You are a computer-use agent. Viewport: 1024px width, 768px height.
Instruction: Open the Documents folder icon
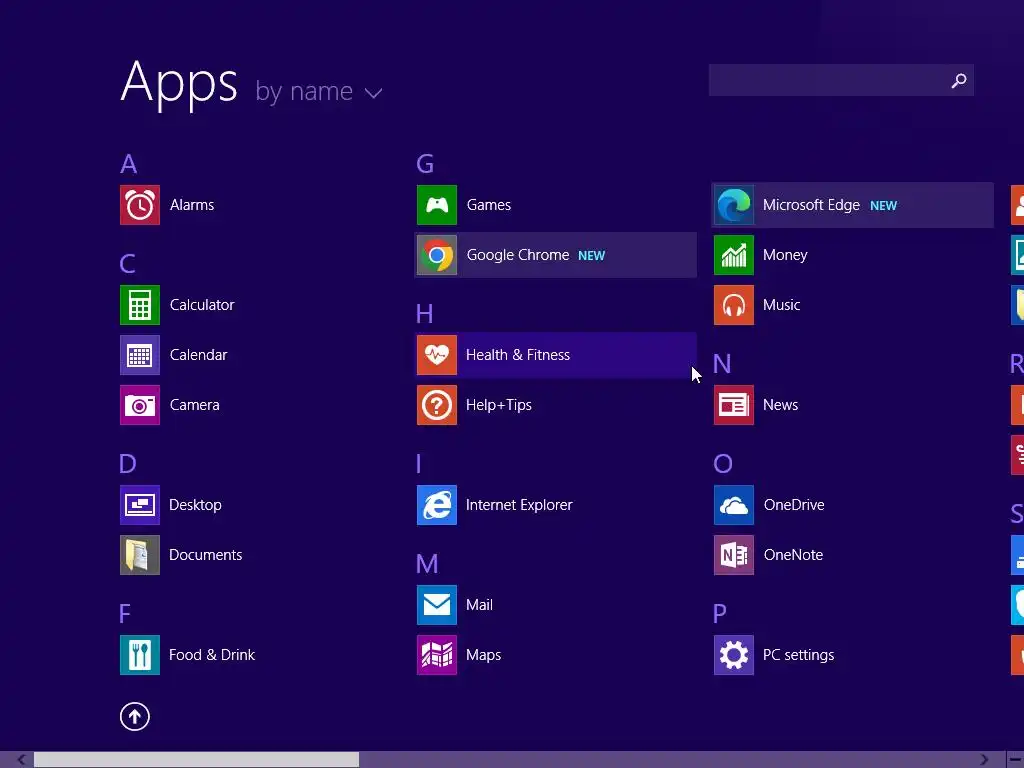(140, 555)
